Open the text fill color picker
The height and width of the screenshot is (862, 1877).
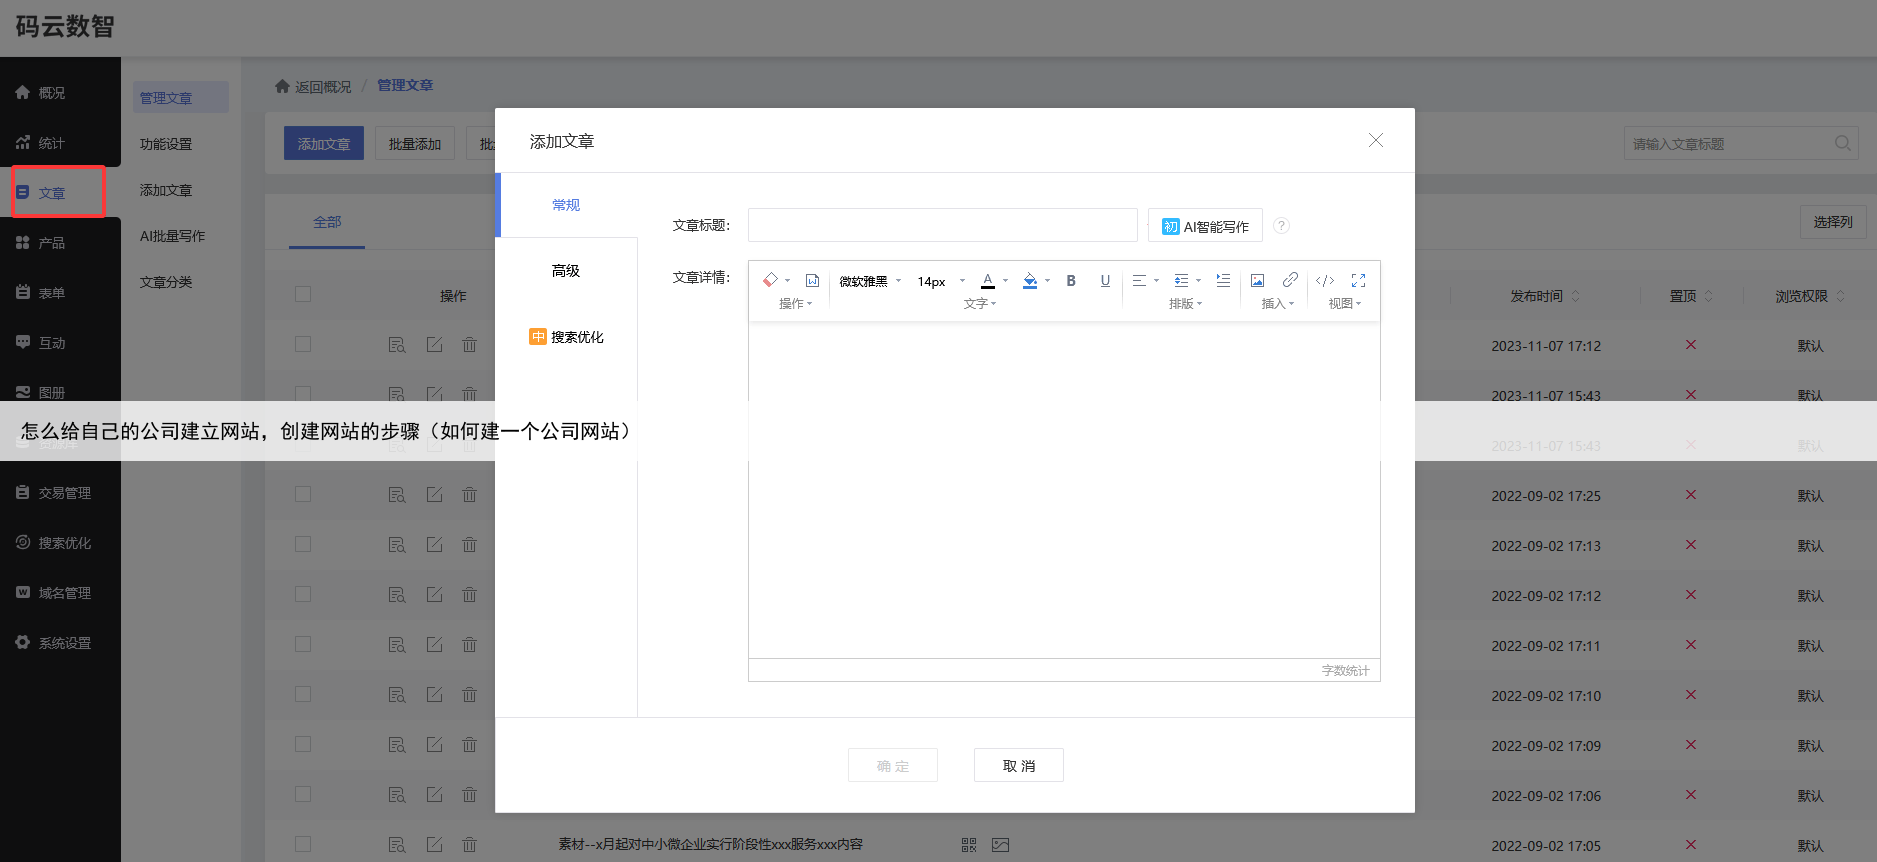click(1030, 281)
